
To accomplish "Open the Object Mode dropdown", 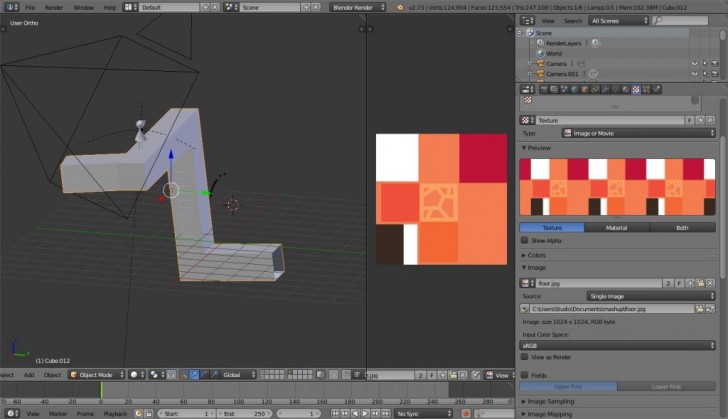I will click(x=97, y=374).
